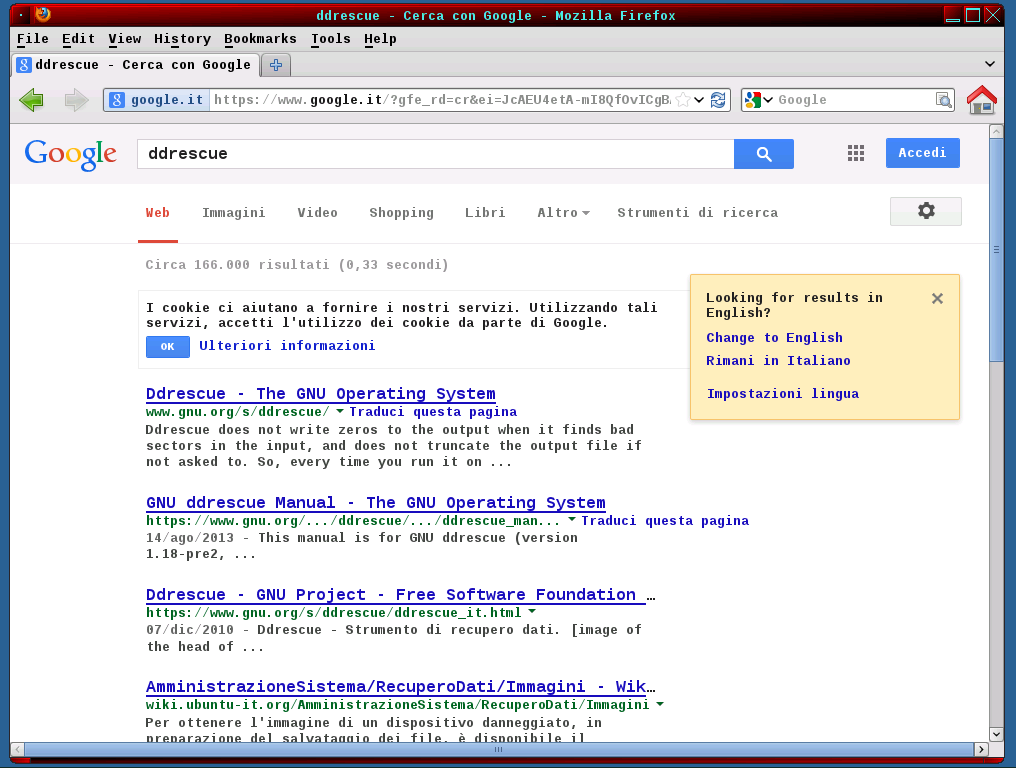1016x768 pixels.
Task: Switch to the Immagini search tab
Action: (x=233, y=213)
